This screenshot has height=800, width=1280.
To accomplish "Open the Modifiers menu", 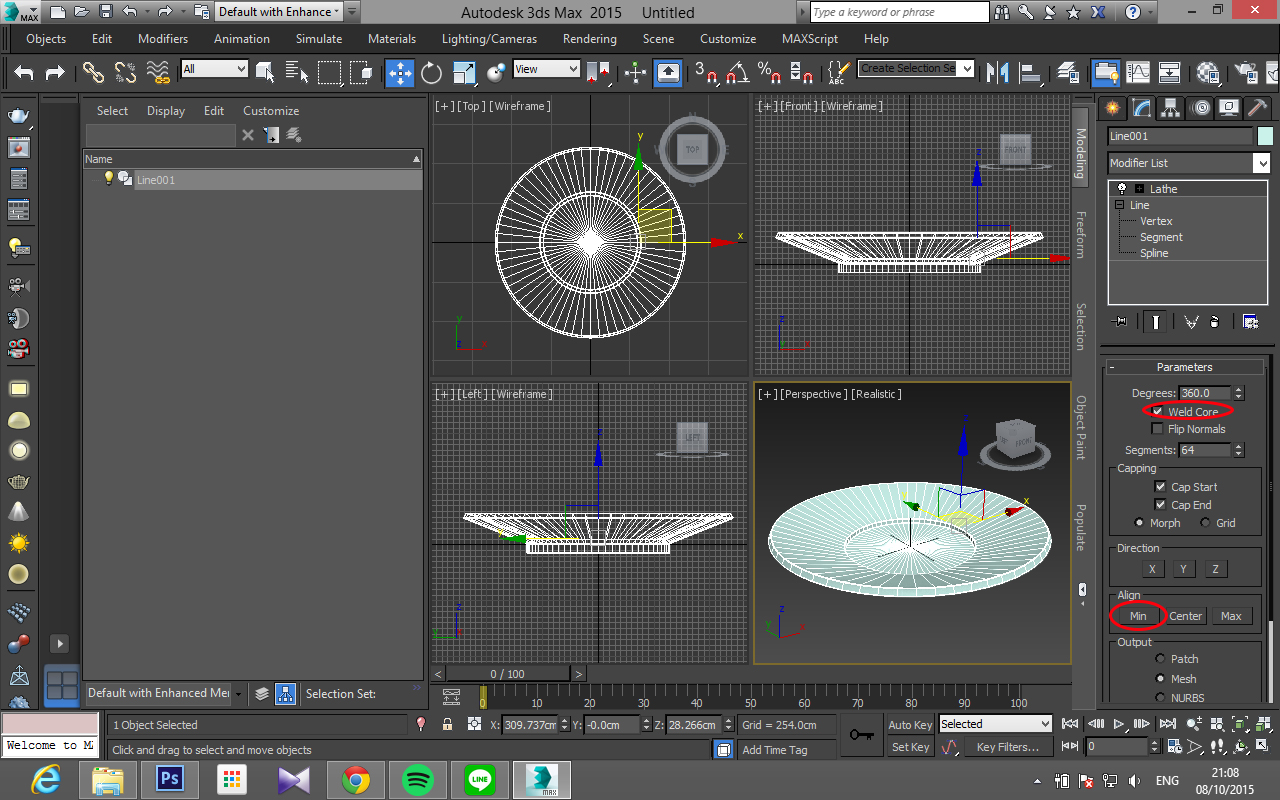I will pyautogui.click(x=162, y=39).
